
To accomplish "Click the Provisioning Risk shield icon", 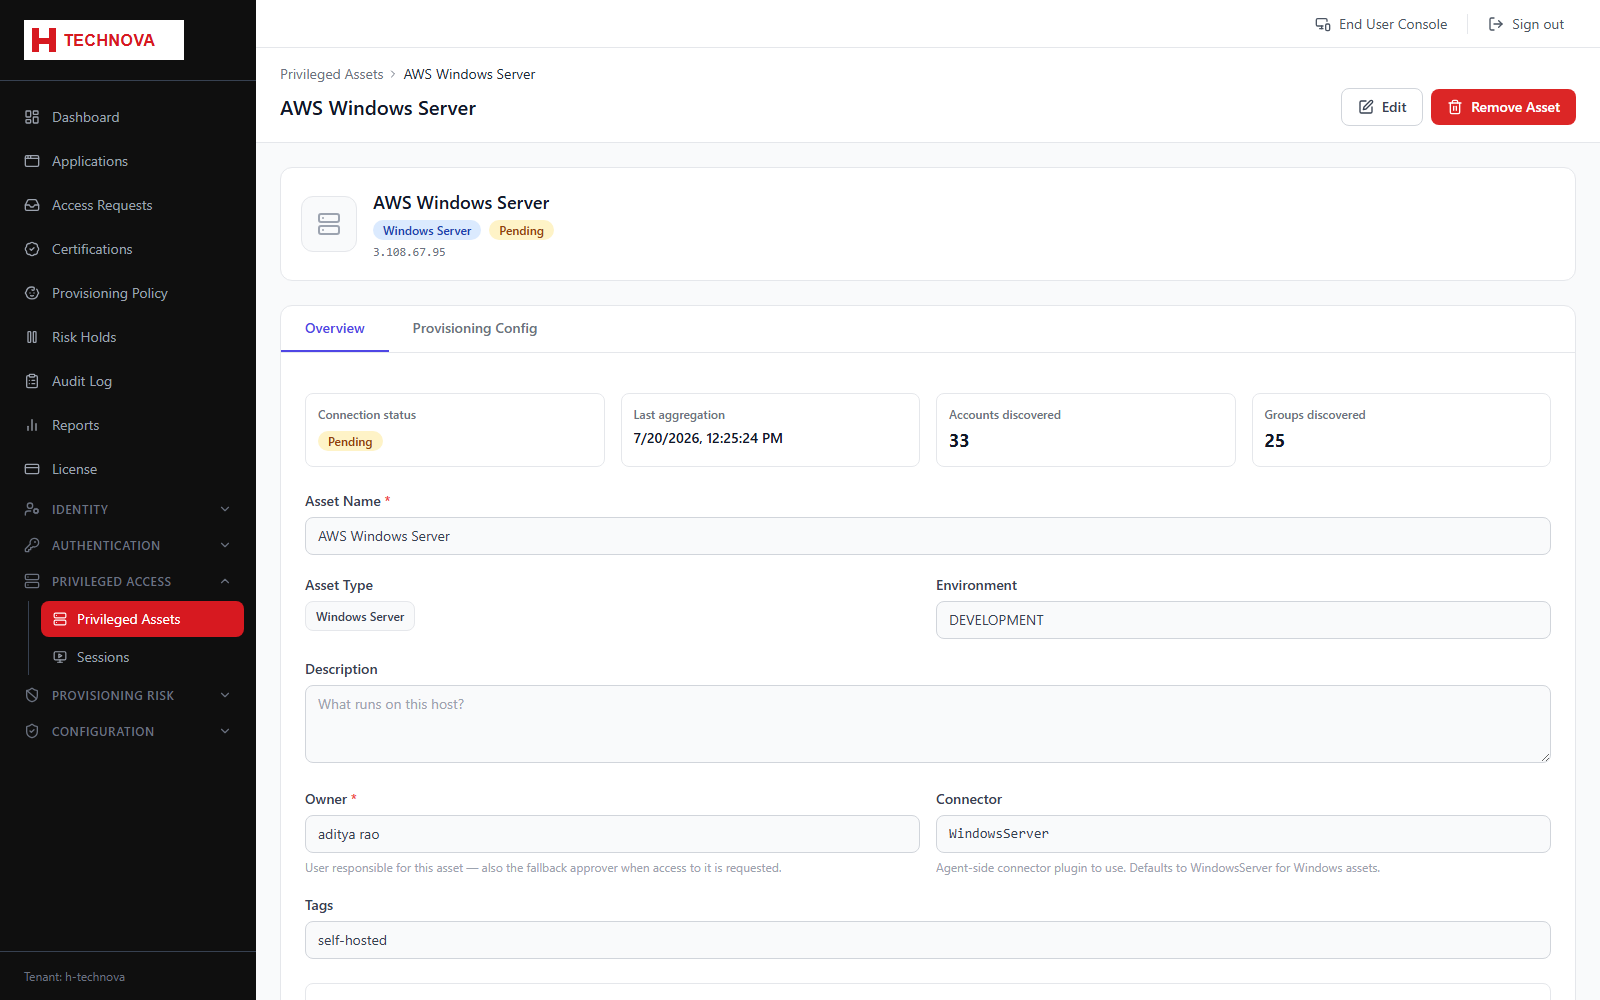I will click(32, 695).
